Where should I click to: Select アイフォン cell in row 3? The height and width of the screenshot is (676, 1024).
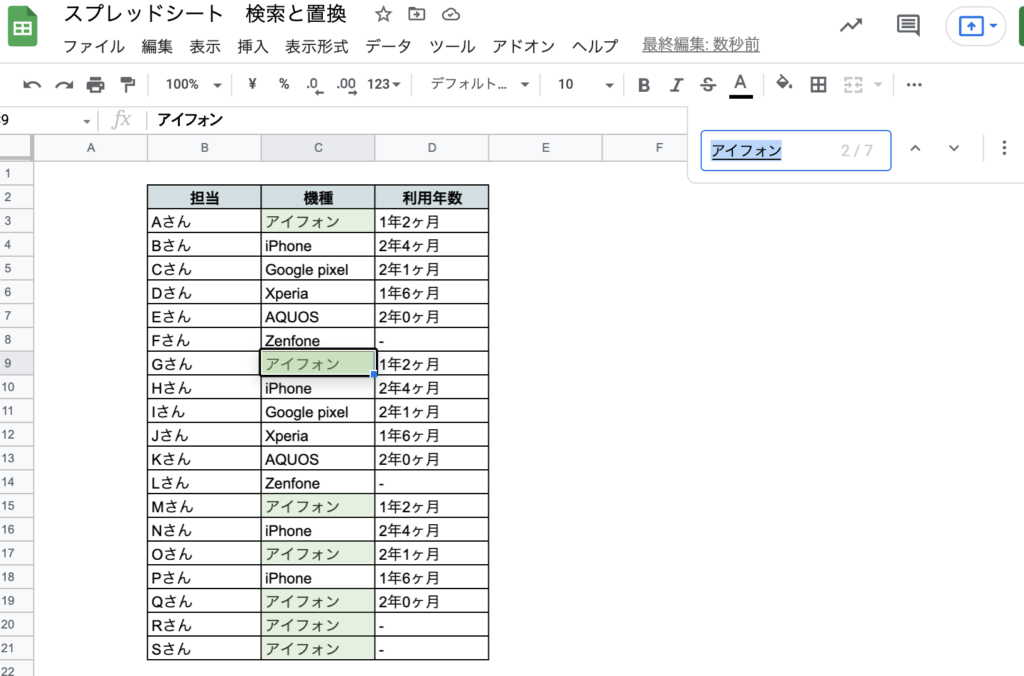pyautogui.click(x=318, y=221)
